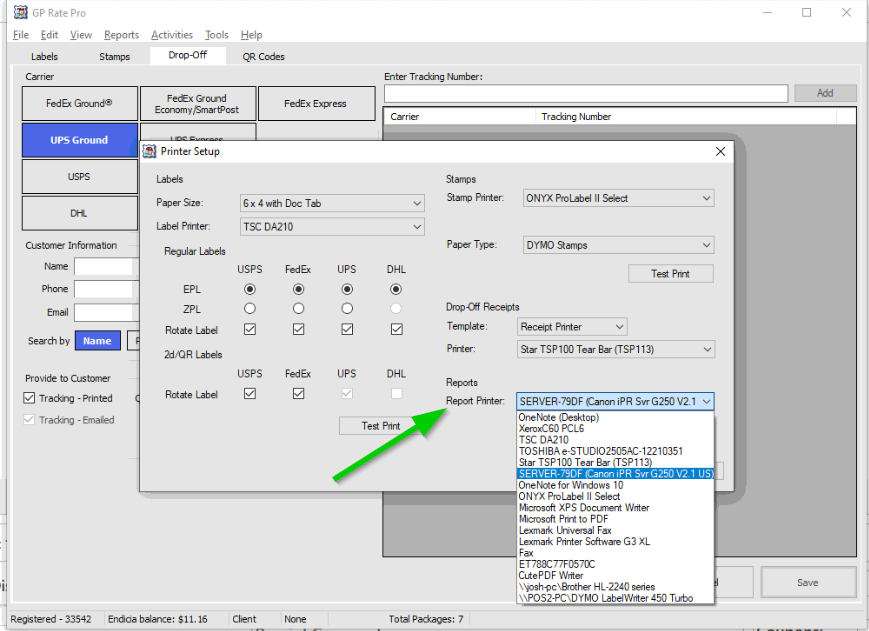Click the GP Rate Pro title bar icon
Viewport: 869px width, 631px height.
click(21, 12)
